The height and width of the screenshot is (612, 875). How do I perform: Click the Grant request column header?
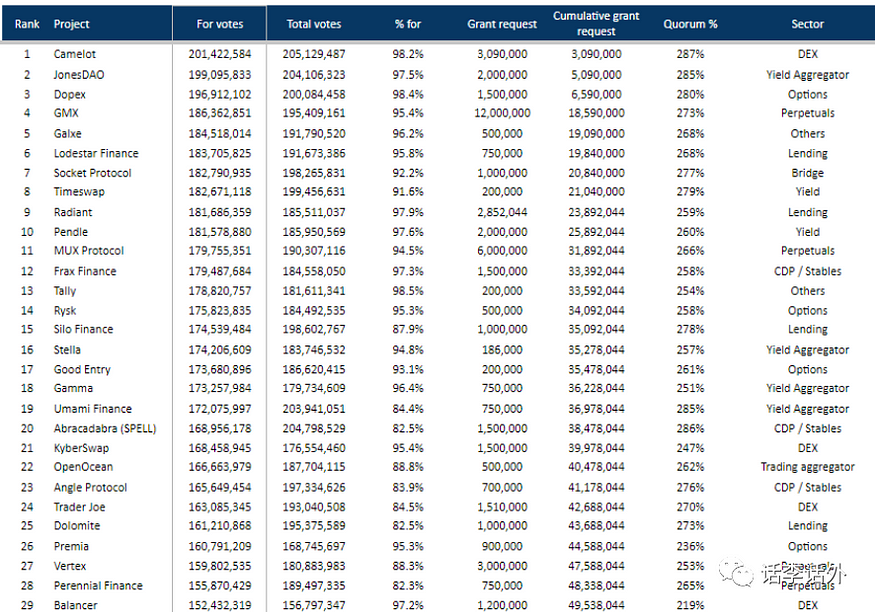point(502,24)
